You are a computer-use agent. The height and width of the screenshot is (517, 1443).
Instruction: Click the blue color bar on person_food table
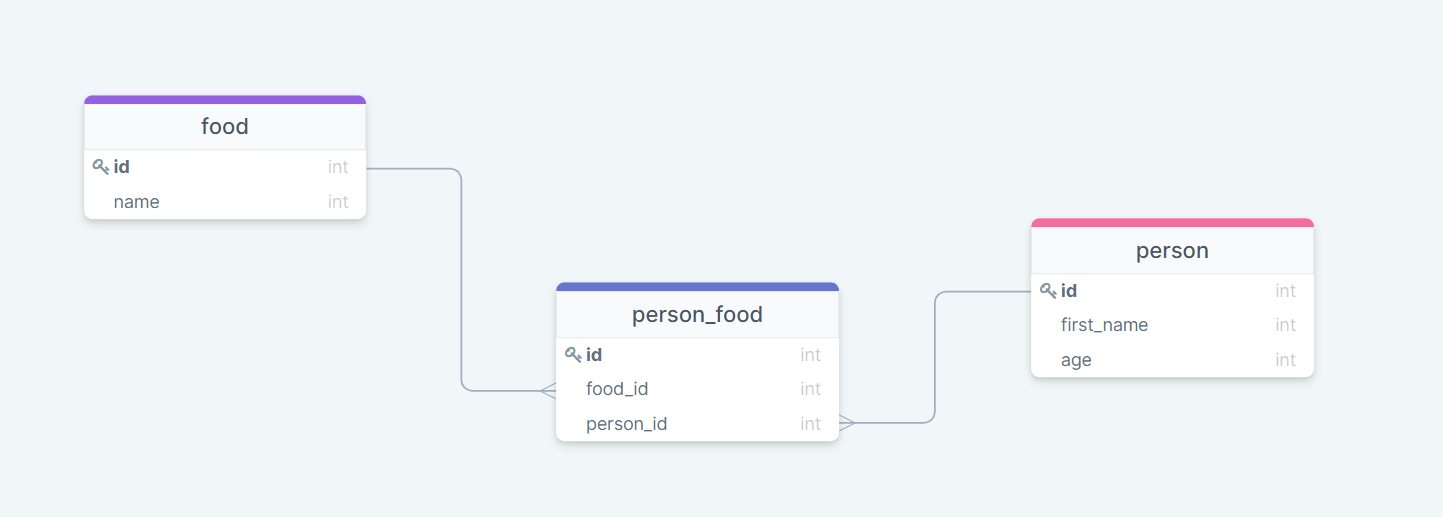pos(697,287)
